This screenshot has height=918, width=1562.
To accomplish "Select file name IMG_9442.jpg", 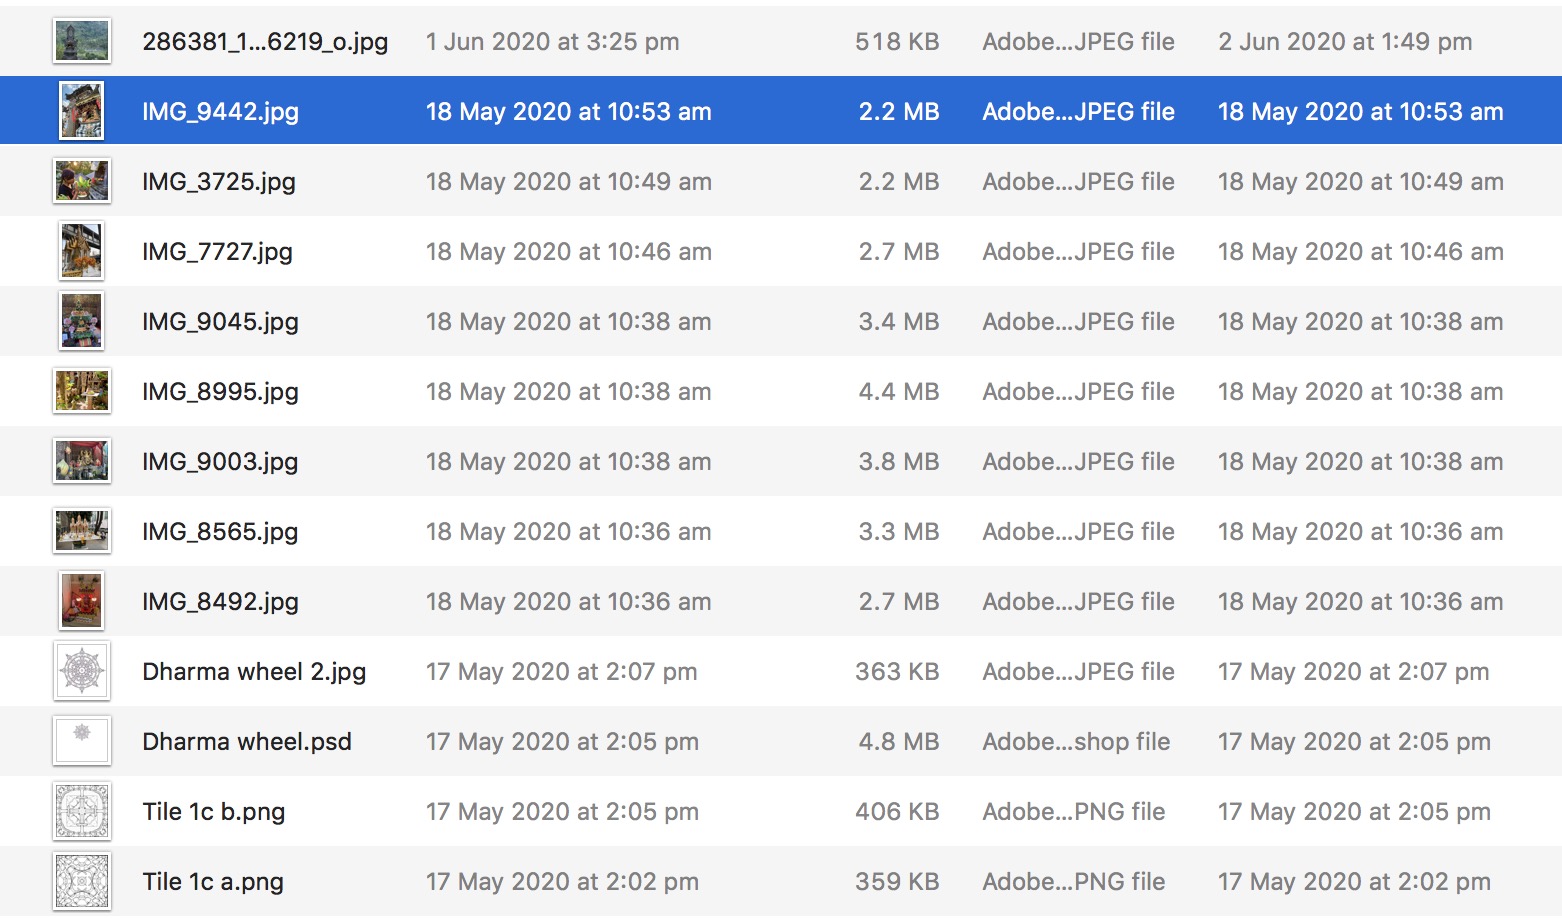I will pos(220,112).
